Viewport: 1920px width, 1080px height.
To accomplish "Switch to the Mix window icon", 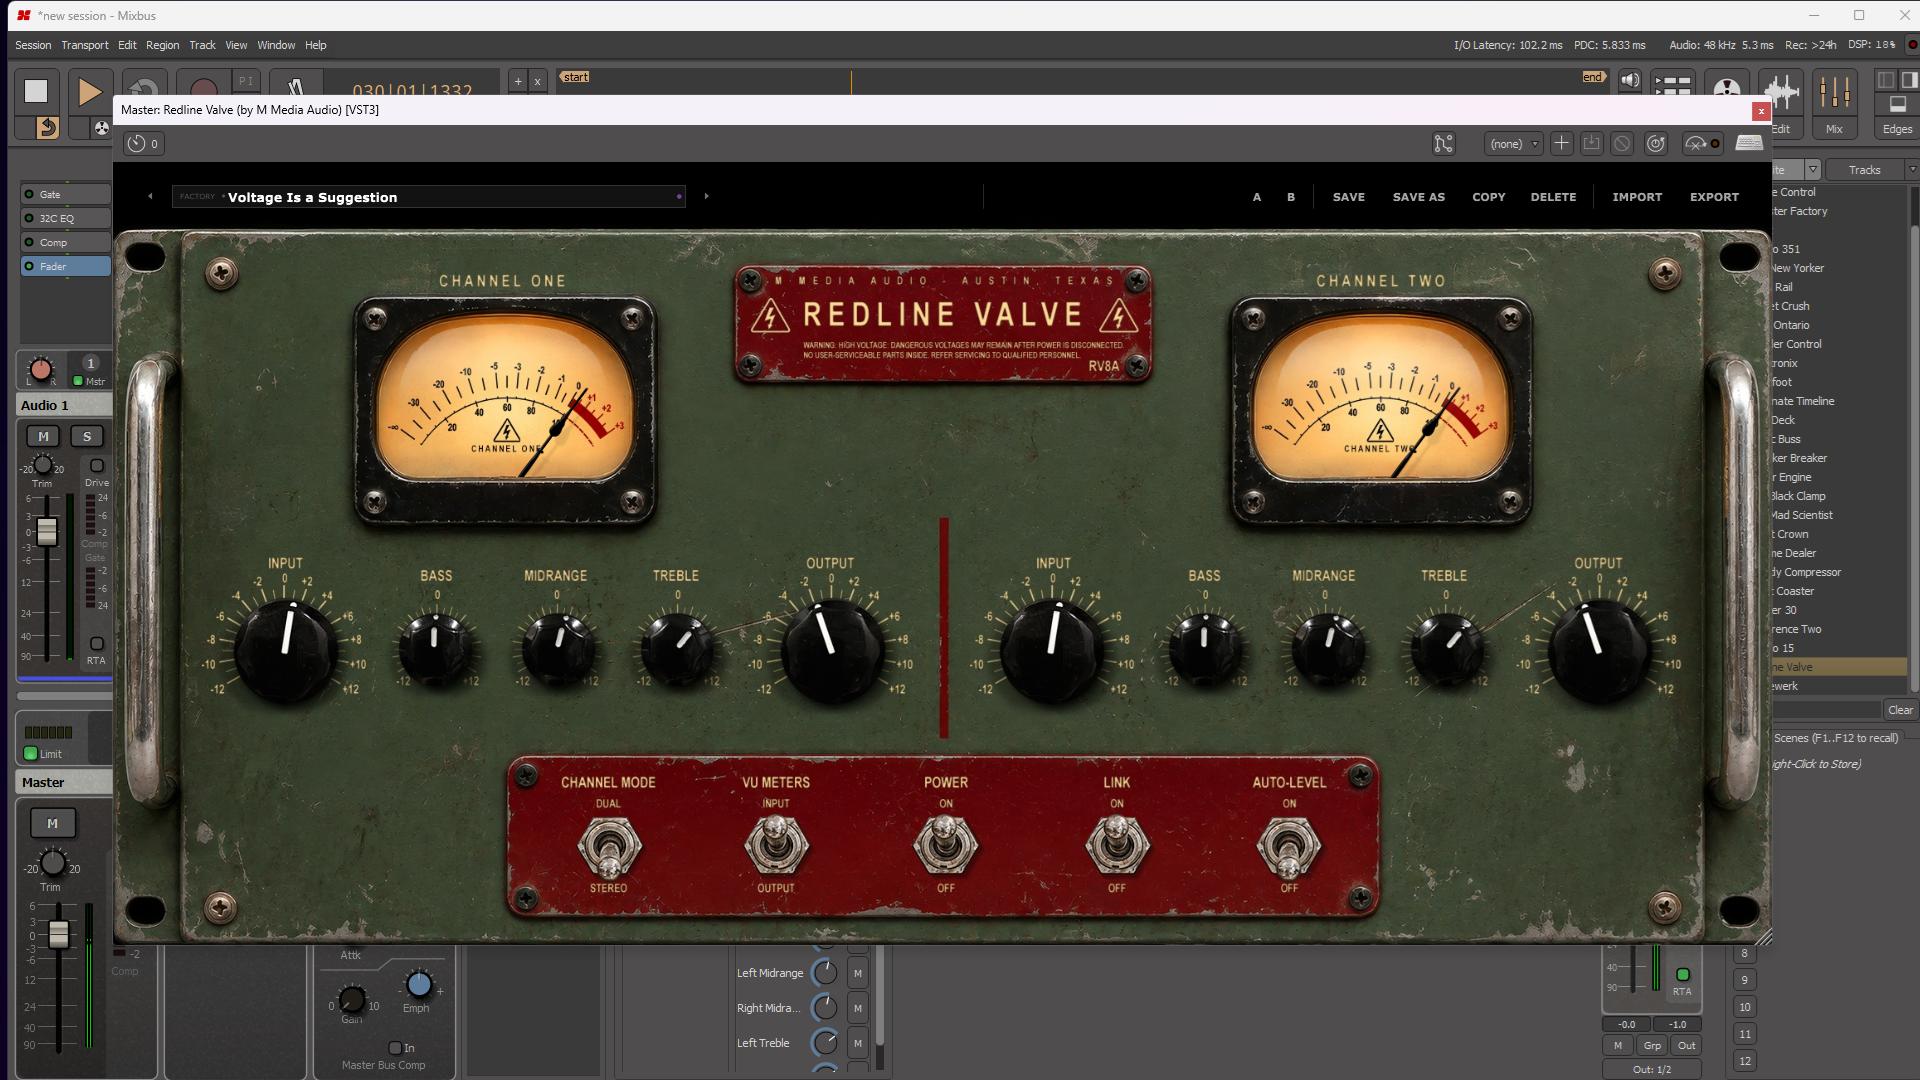I will point(1834,103).
